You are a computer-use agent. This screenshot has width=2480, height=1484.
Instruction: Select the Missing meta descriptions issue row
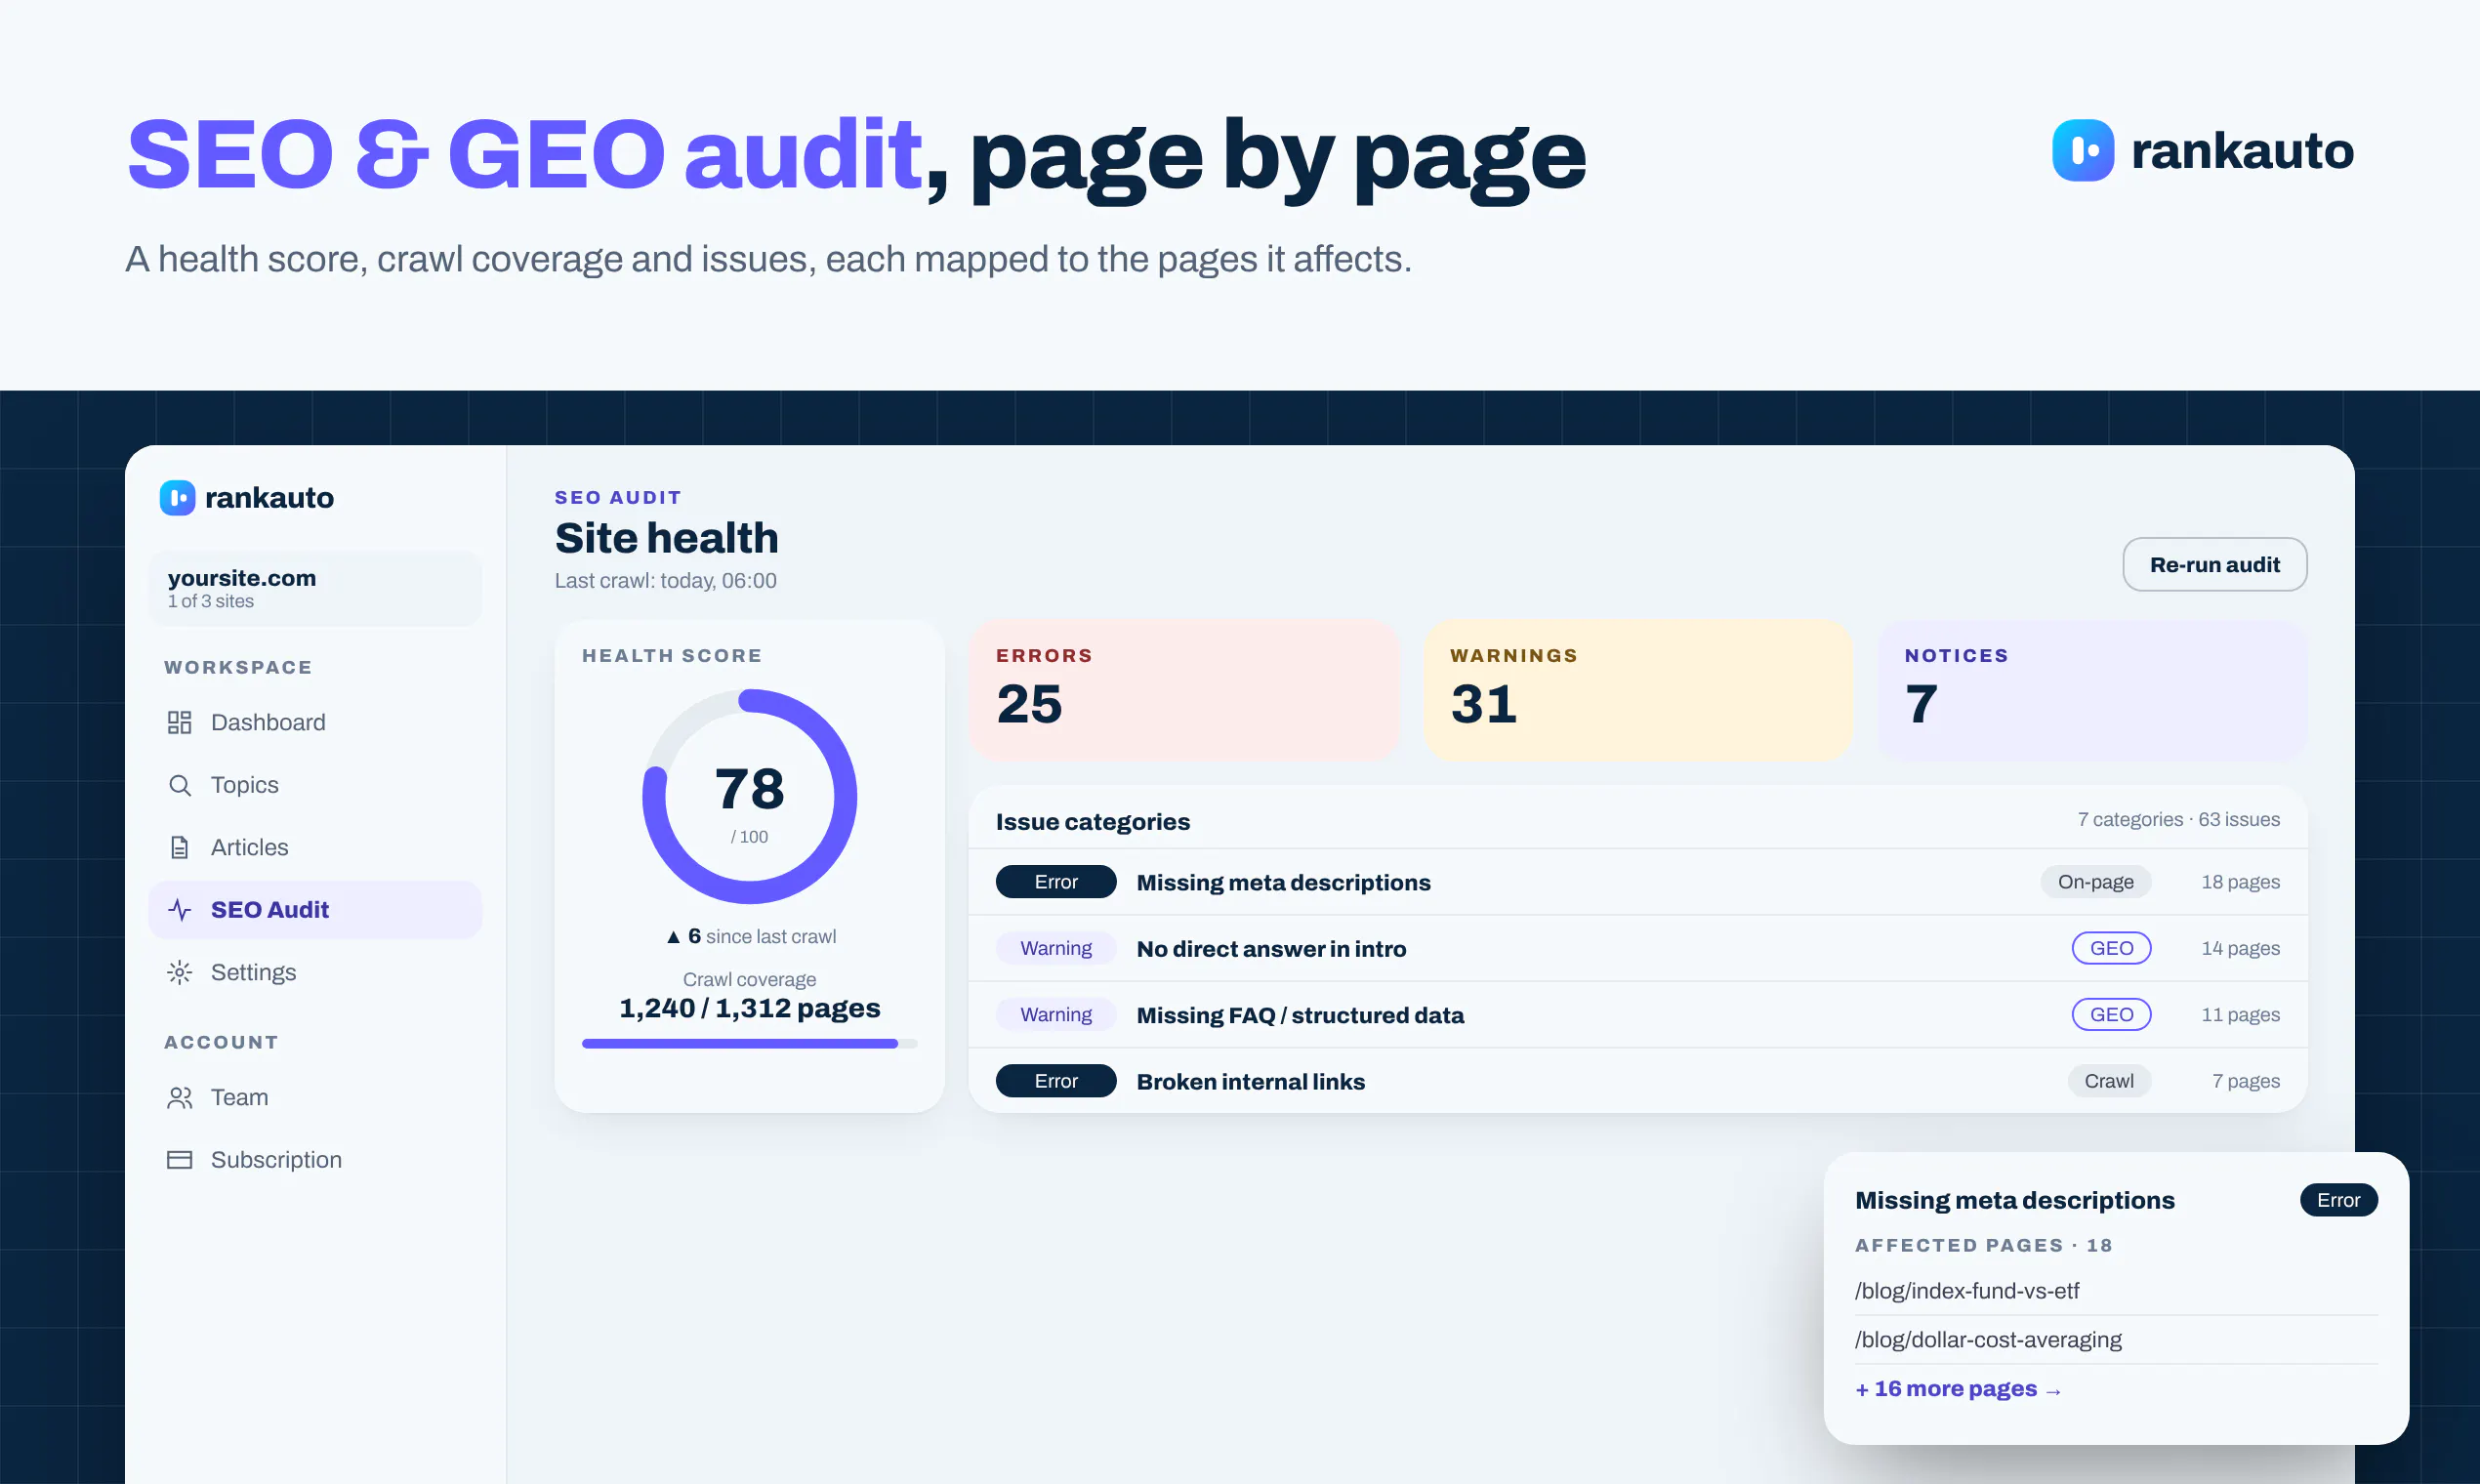click(1638, 882)
